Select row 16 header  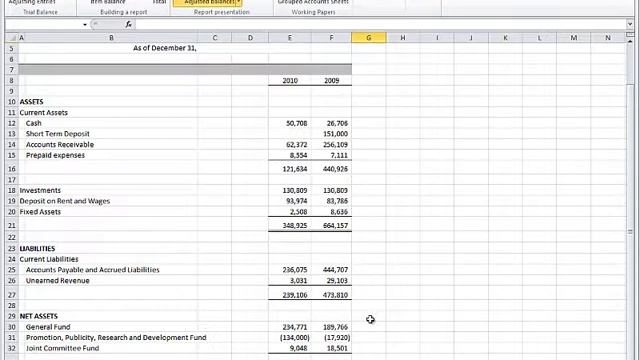click(12, 169)
